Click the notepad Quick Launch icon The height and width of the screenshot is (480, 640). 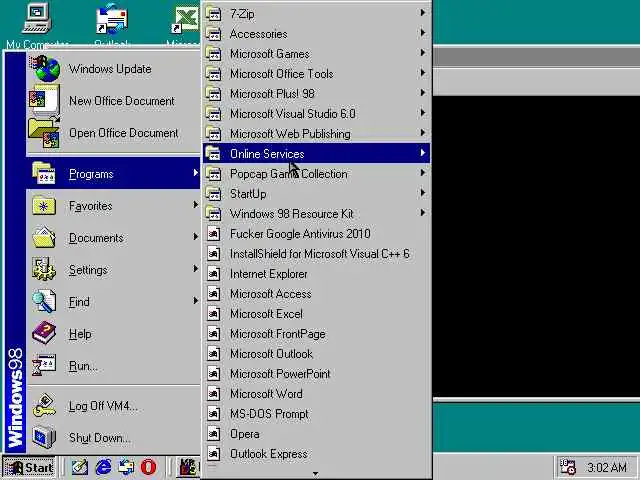click(x=80, y=467)
